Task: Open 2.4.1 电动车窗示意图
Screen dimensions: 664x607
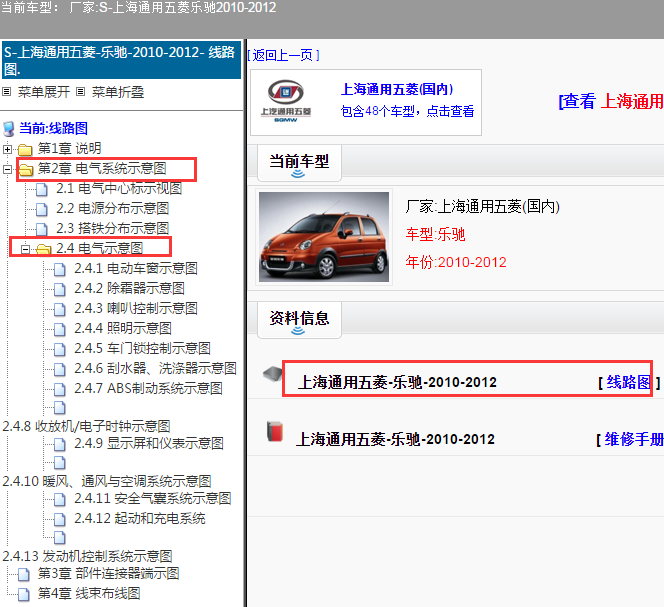Action: point(136,268)
